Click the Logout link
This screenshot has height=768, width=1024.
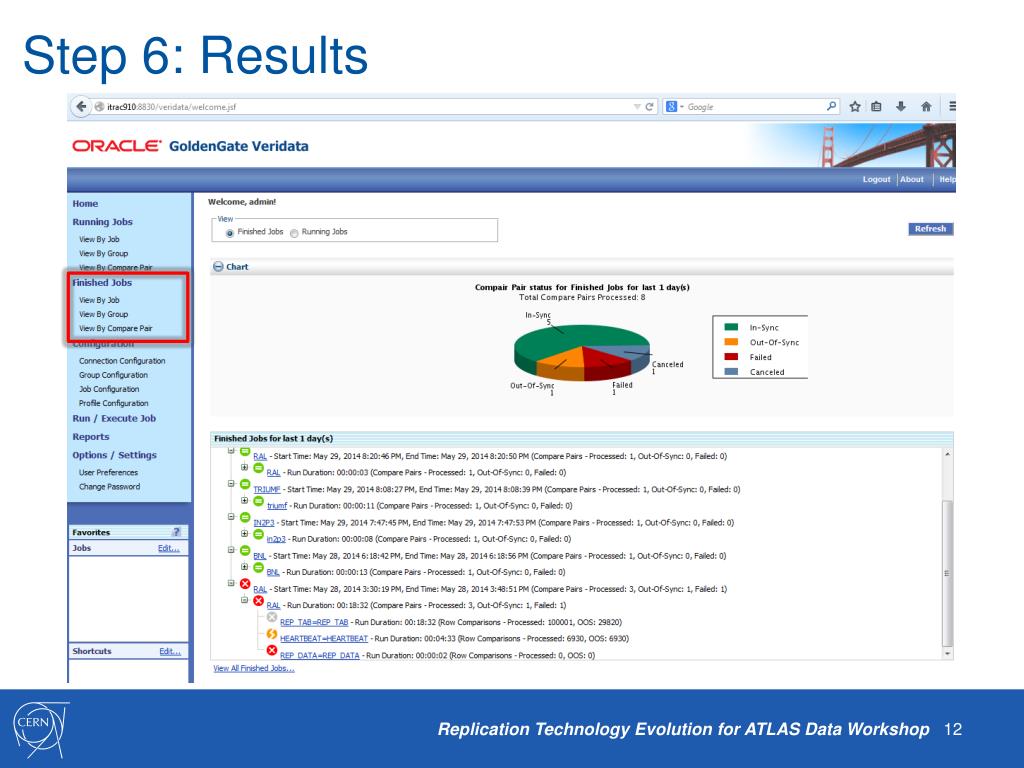click(x=876, y=179)
